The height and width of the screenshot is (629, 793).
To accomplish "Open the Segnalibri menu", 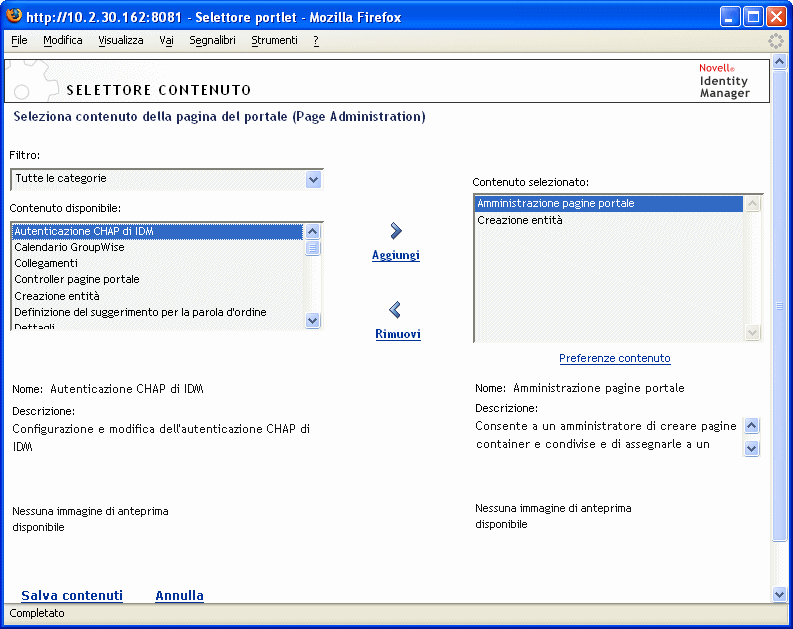I will [x=212, y=40].
